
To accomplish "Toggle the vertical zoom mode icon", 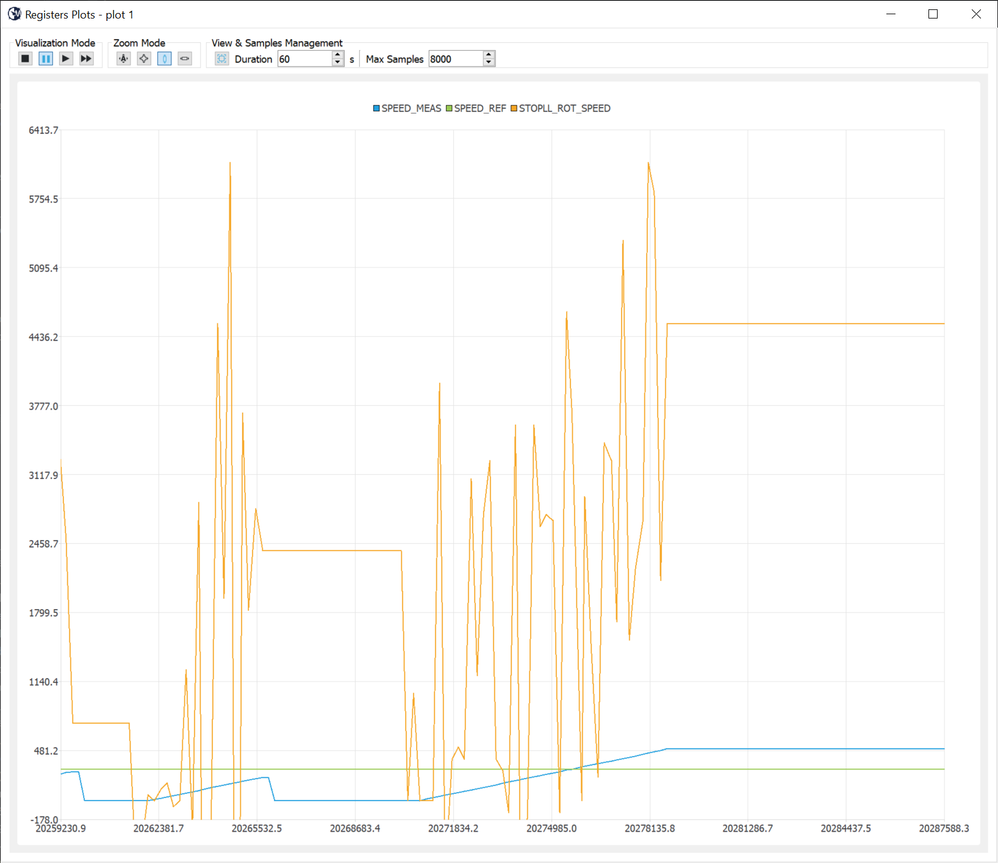I will click(164, 59).
